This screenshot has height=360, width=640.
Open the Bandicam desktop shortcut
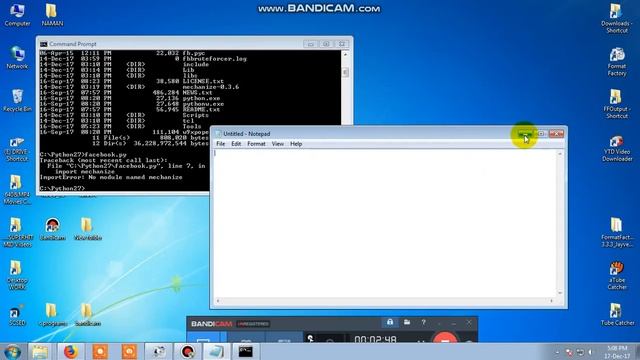pyautogui.click(x=53, y=229)
